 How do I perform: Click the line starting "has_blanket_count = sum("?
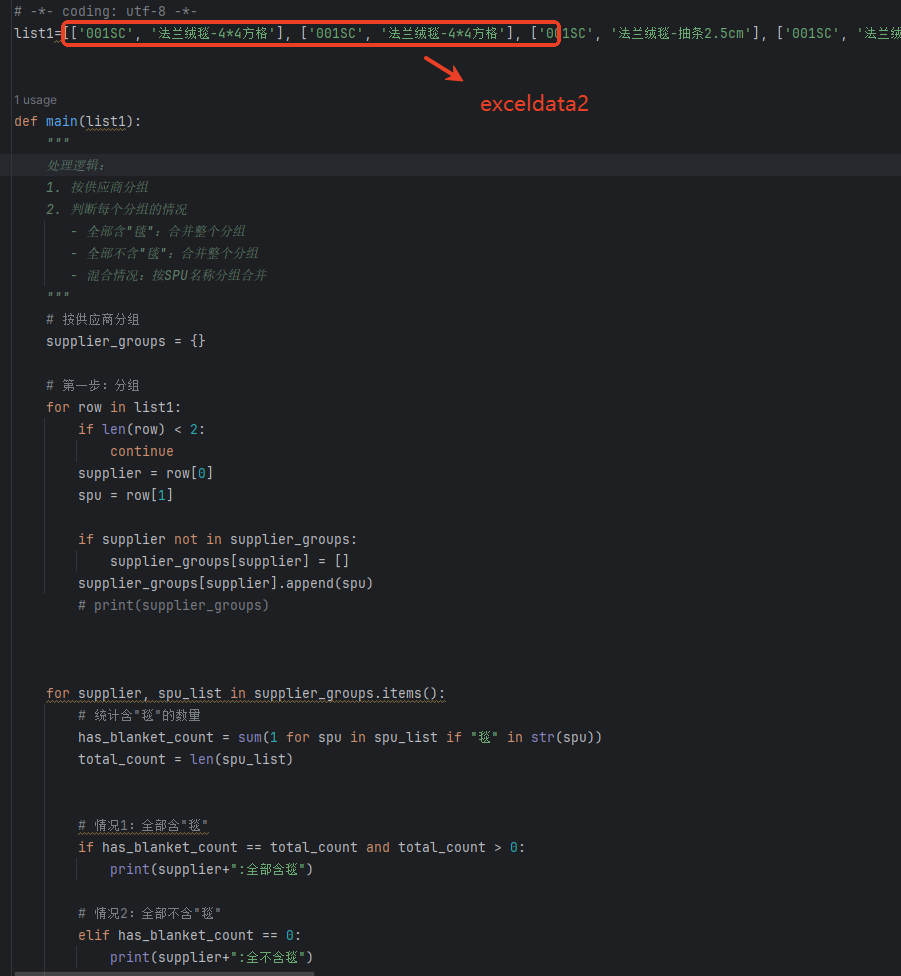(340, 738)
